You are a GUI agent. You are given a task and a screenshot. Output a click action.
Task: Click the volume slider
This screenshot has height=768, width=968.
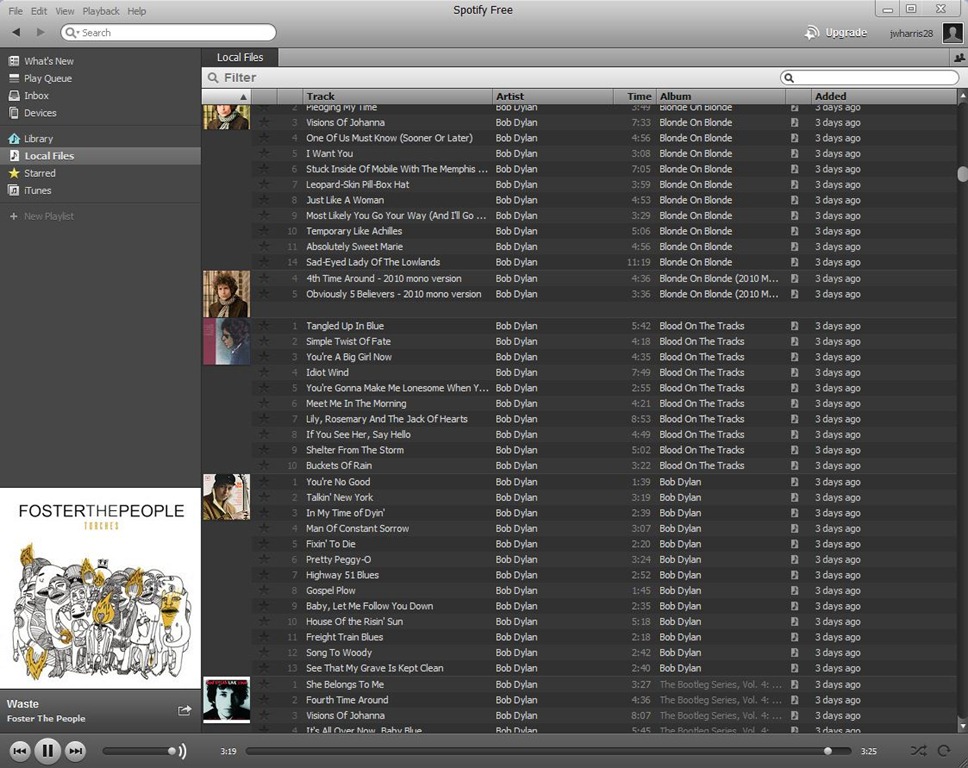click(140, 751)
